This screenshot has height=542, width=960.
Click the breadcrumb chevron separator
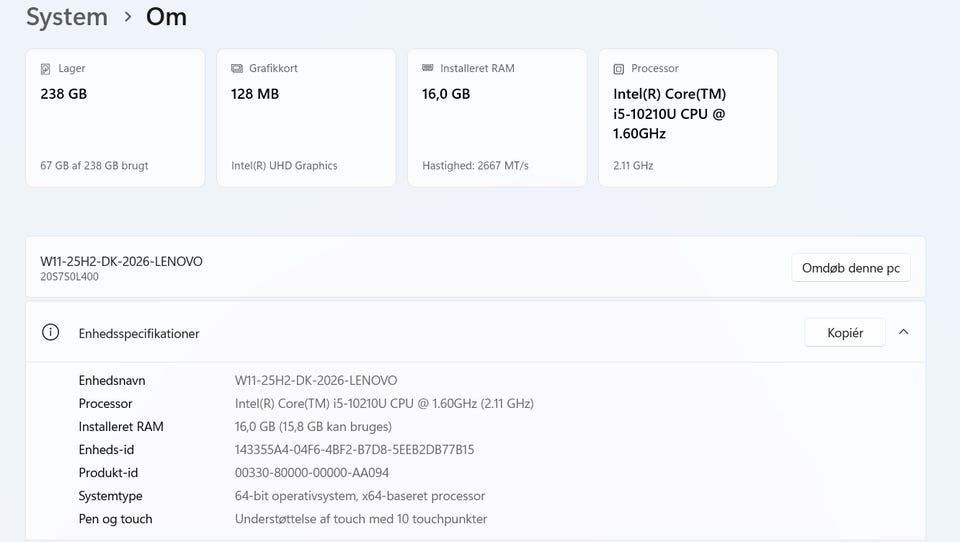[128, 17]
